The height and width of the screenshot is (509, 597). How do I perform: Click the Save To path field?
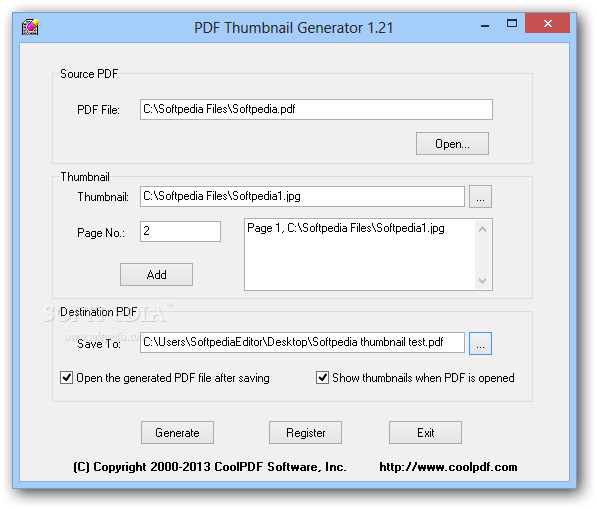click(302, 342)
